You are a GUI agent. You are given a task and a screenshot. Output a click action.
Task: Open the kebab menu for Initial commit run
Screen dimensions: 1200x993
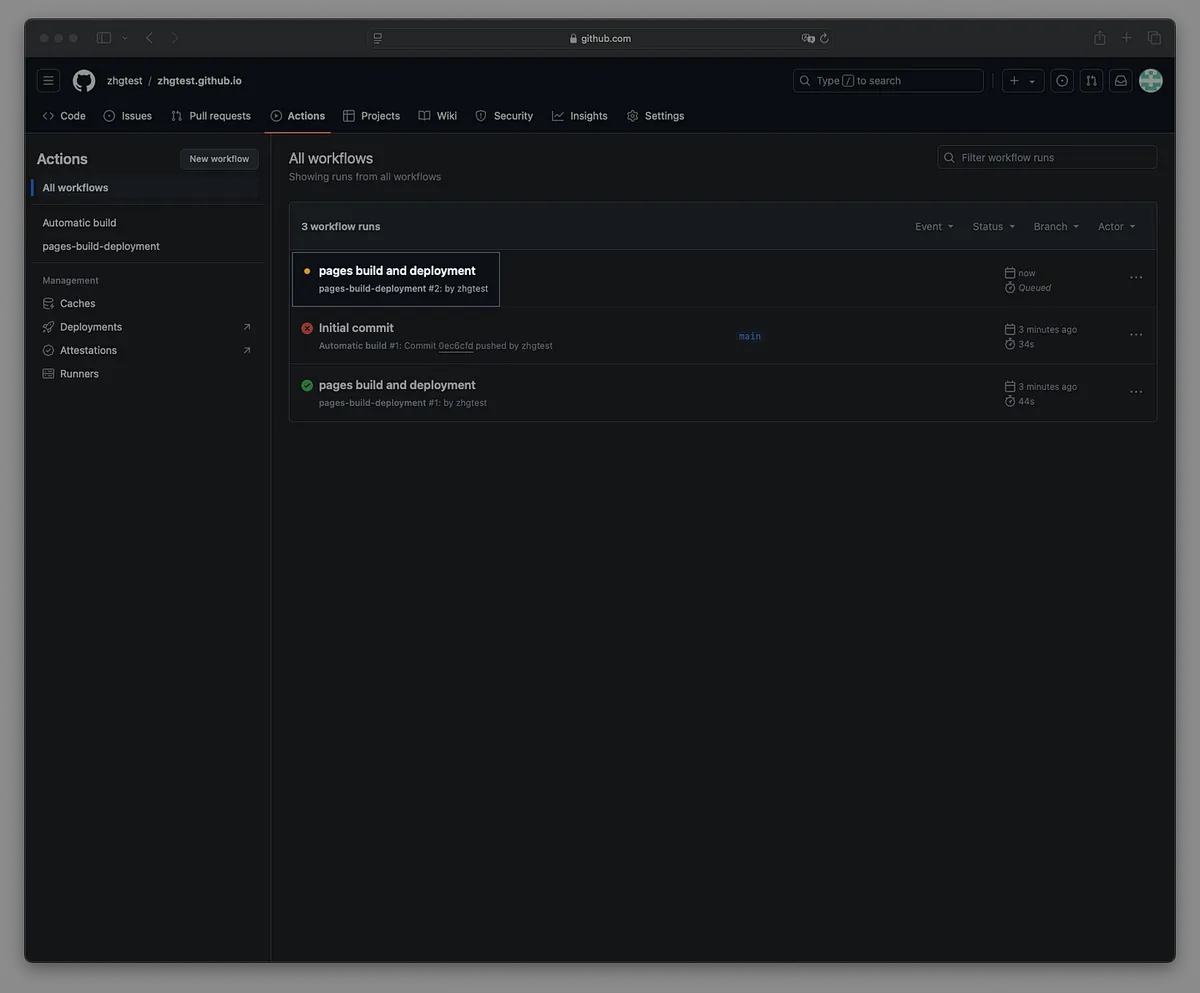[1136, 335]
